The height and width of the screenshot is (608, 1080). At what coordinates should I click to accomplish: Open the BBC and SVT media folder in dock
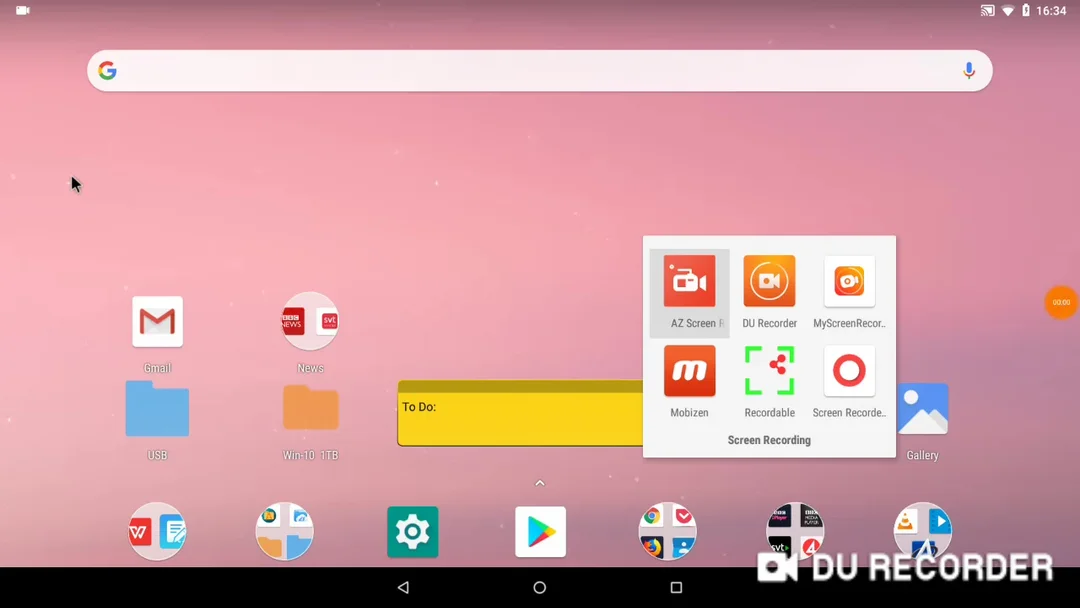pyautogui.click(x=796, y=531)
